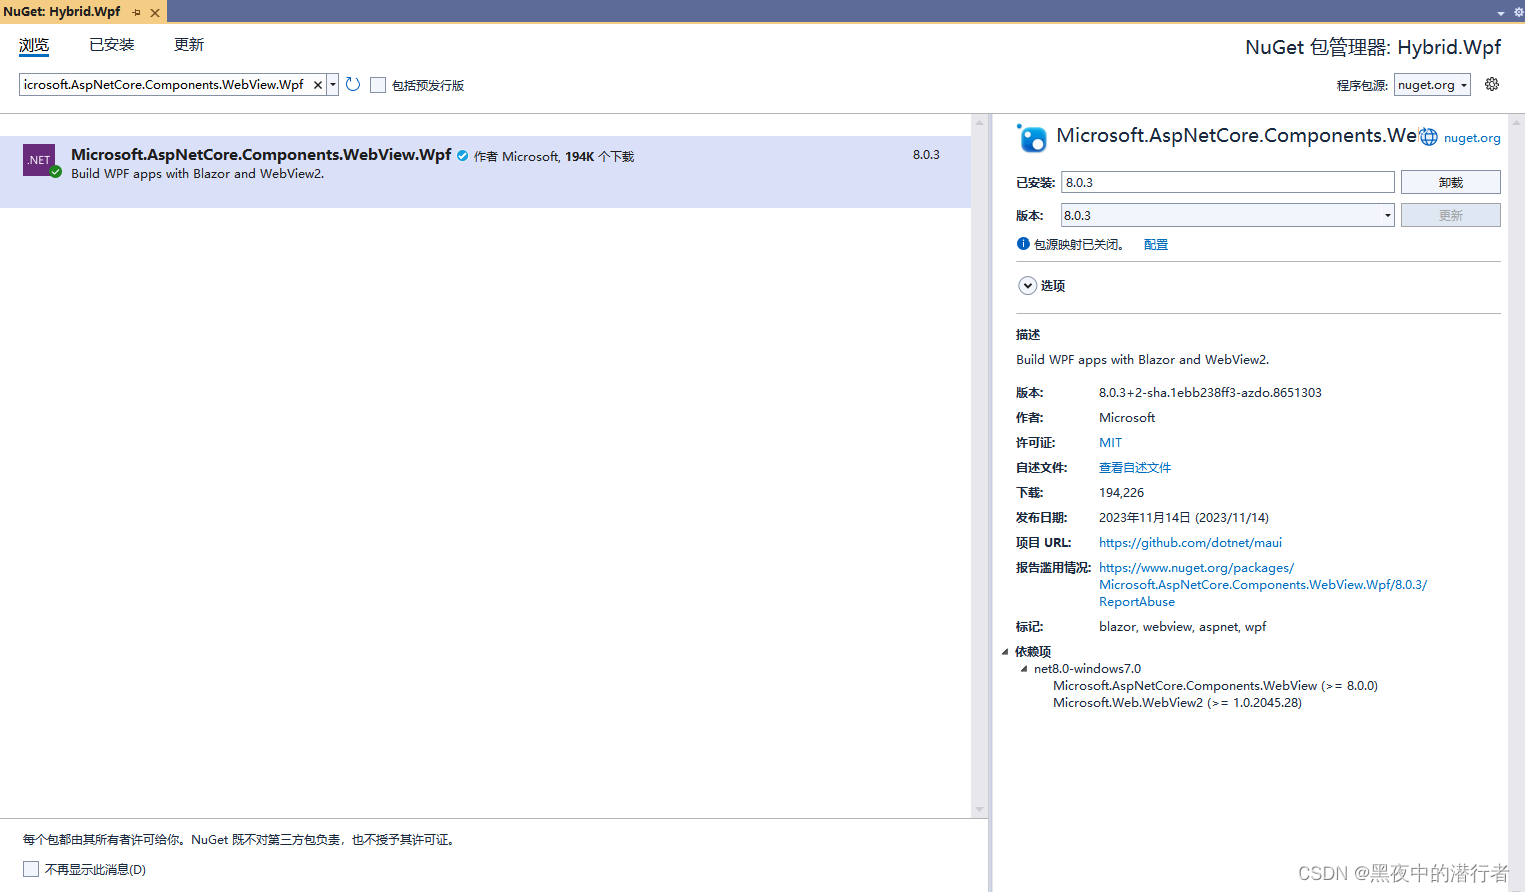Open NuGet package source settings gear
The height and width of the screenshot is (892, 1525).
[1491, 84]
